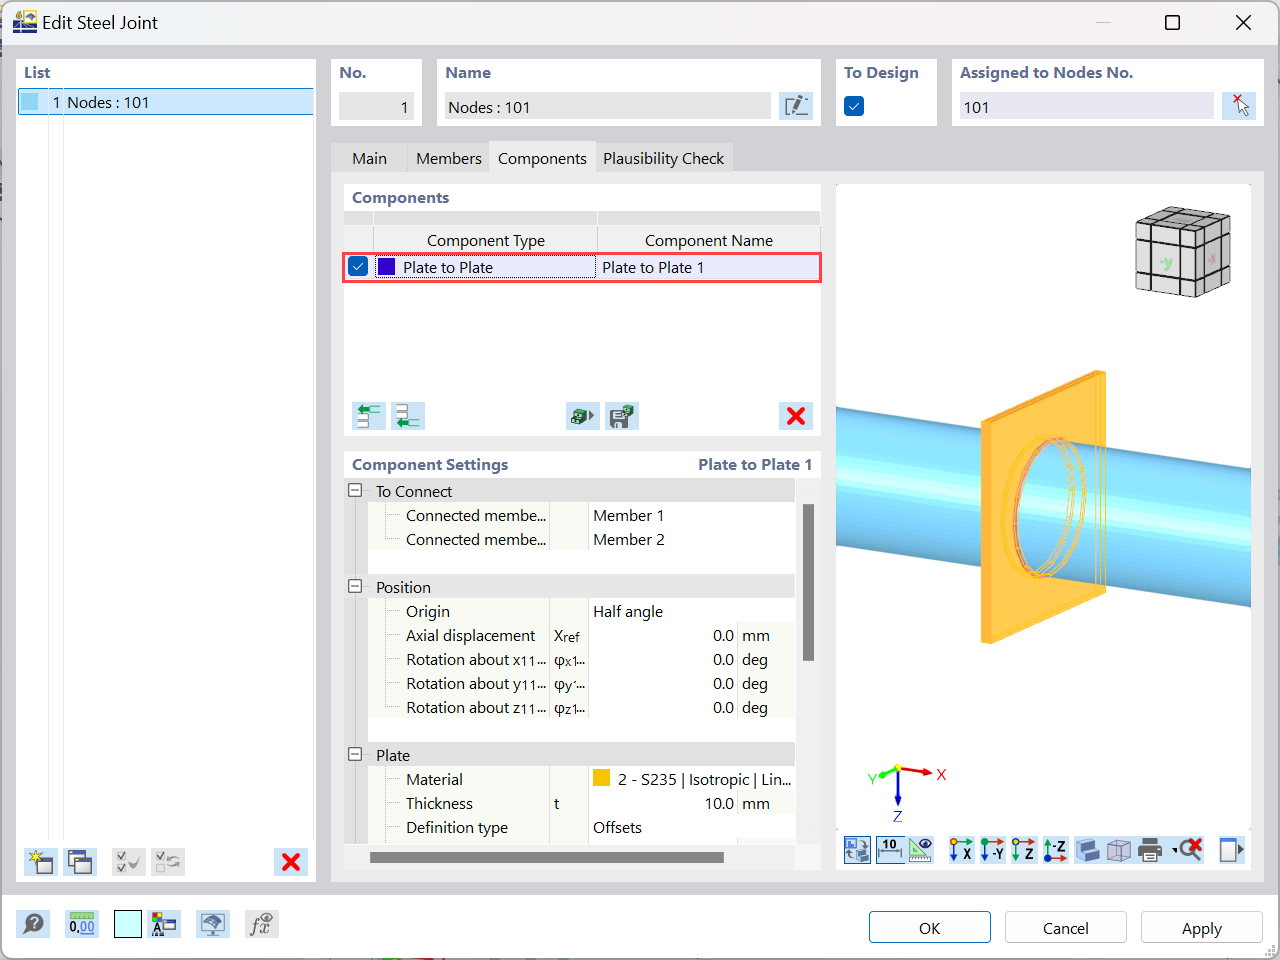The image size is (1280, 960).
Task: Create a new steel joint in the list
Action: coord(40,861)
